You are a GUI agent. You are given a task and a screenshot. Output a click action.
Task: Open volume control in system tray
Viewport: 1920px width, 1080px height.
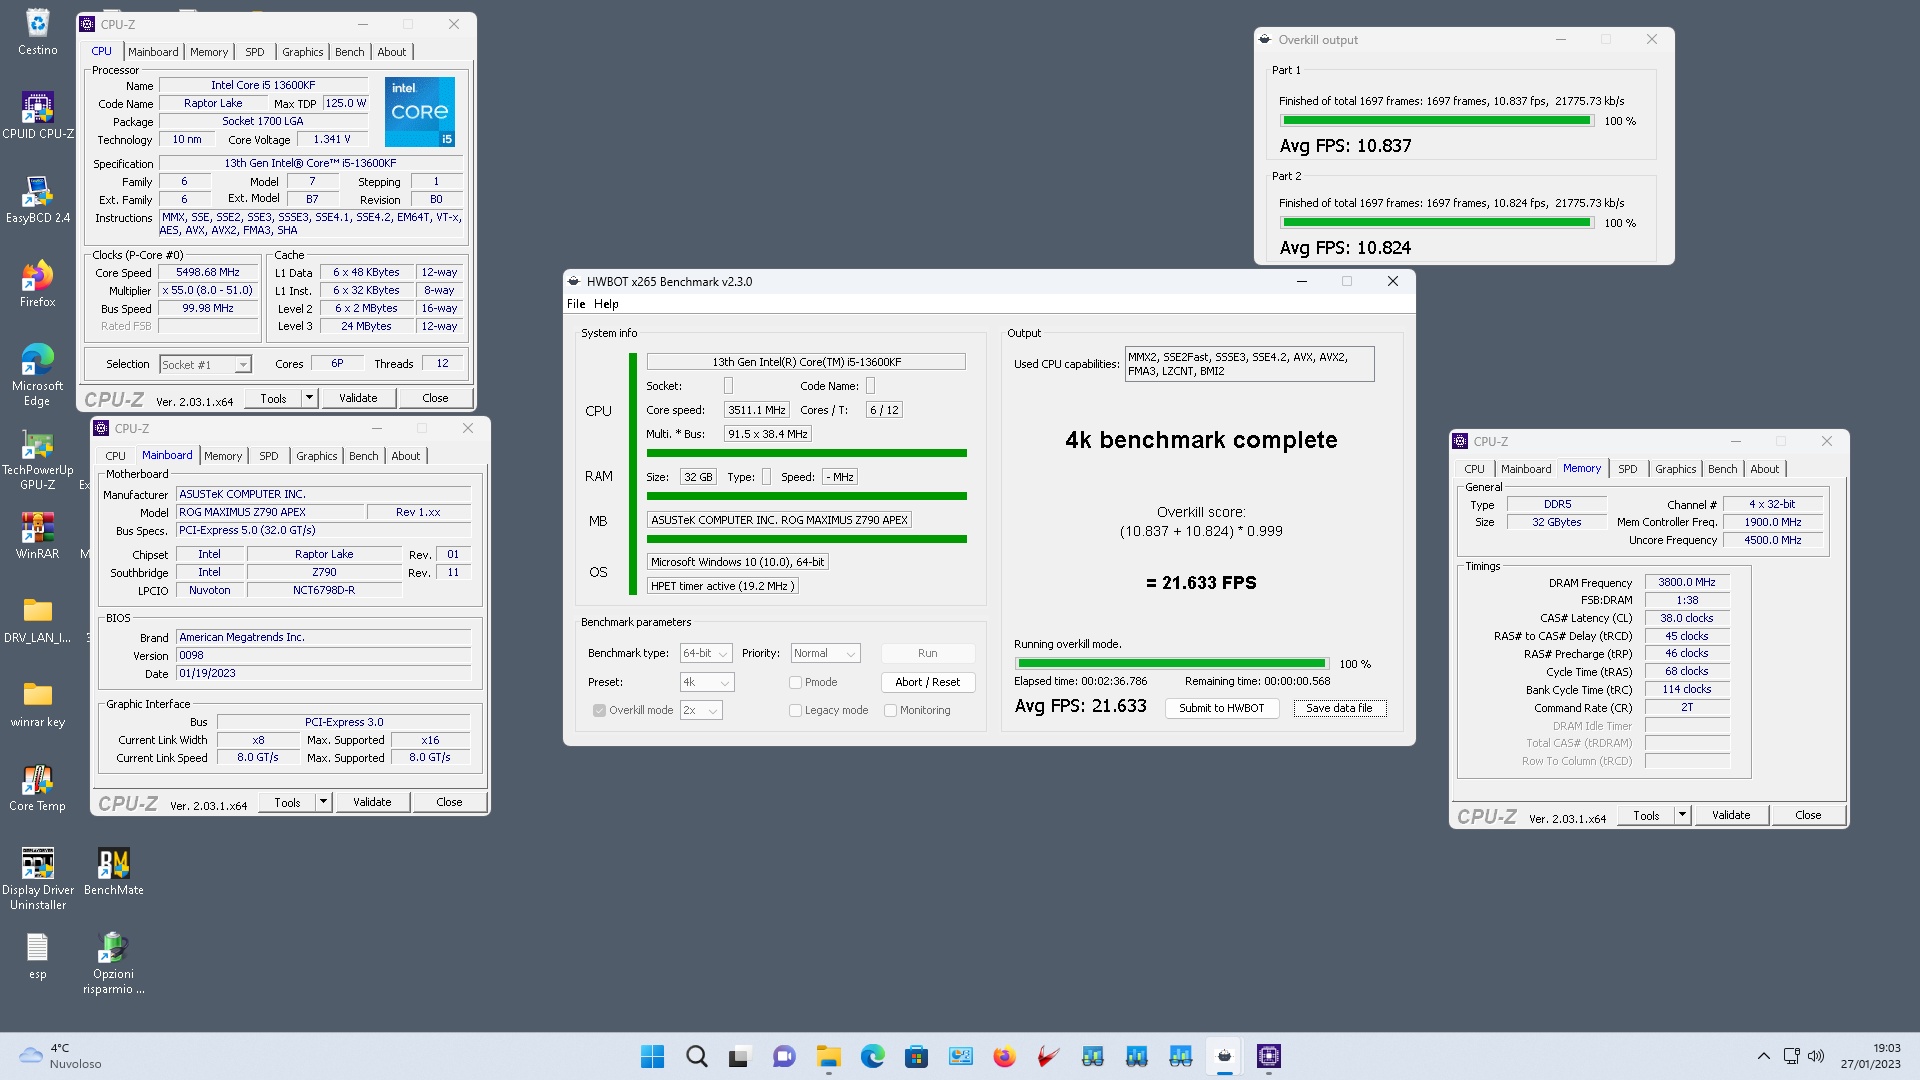click(1816, 1056)
